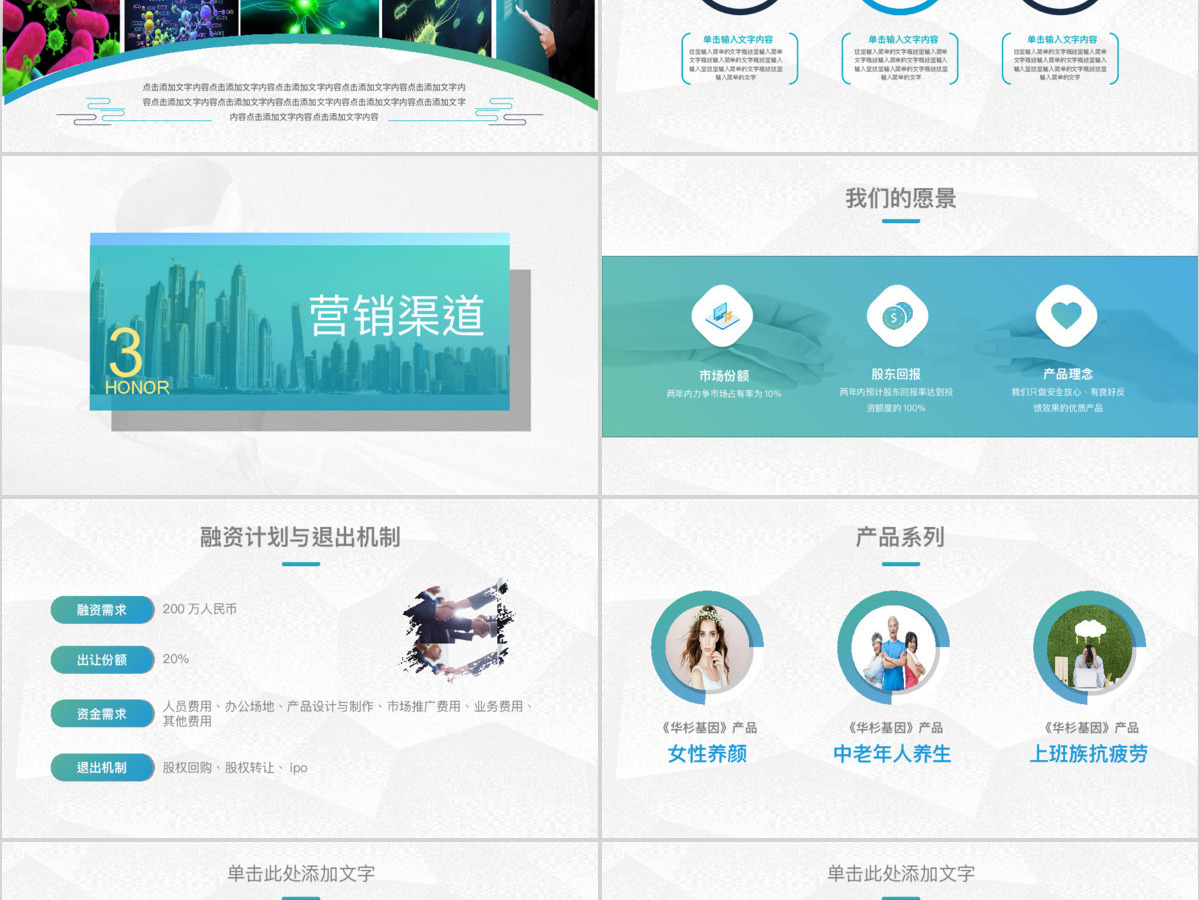Select 单击此处添加文字 in bottom-right slide
The width and height of the screenshot is (1200, 900).
(901, 873)
